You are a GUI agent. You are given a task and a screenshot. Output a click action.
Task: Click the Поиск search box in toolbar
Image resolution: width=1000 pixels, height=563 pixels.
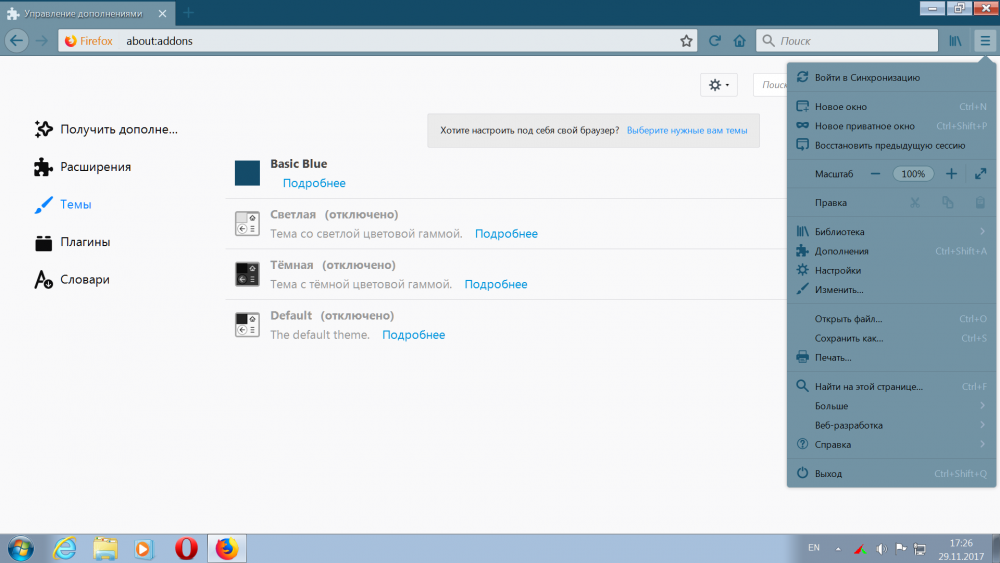847,41
